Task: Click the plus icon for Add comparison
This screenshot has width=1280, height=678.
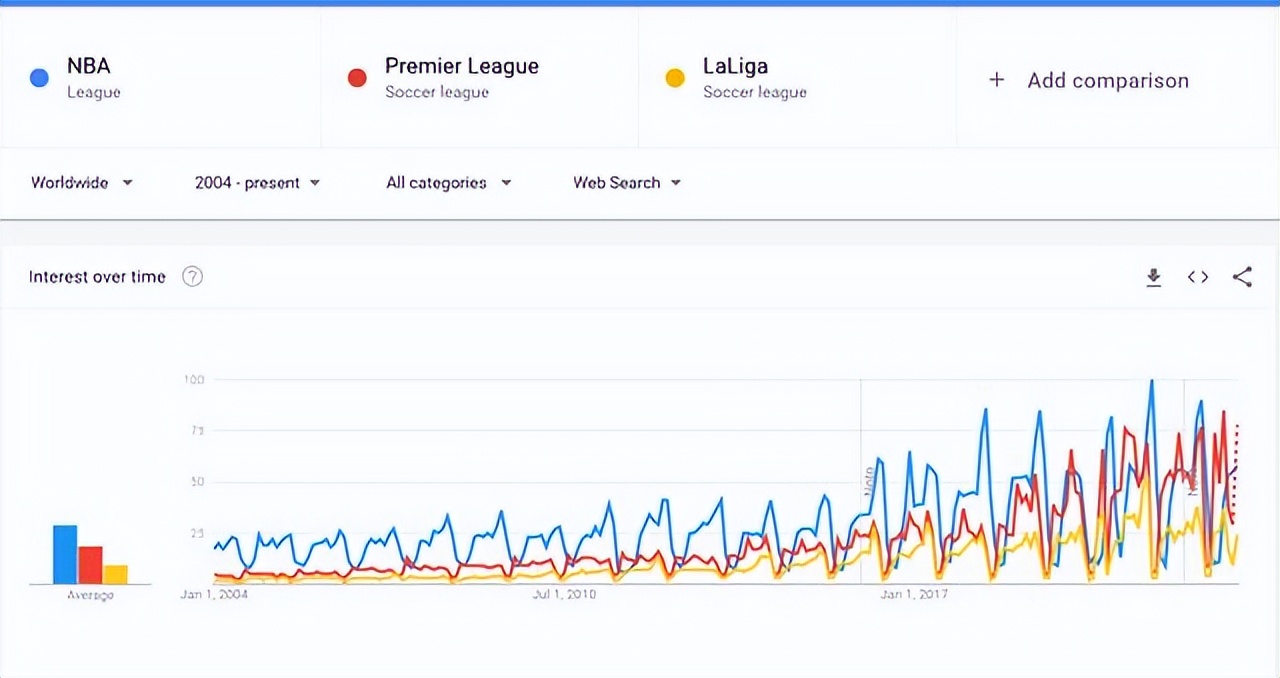Action: point(996,80)
